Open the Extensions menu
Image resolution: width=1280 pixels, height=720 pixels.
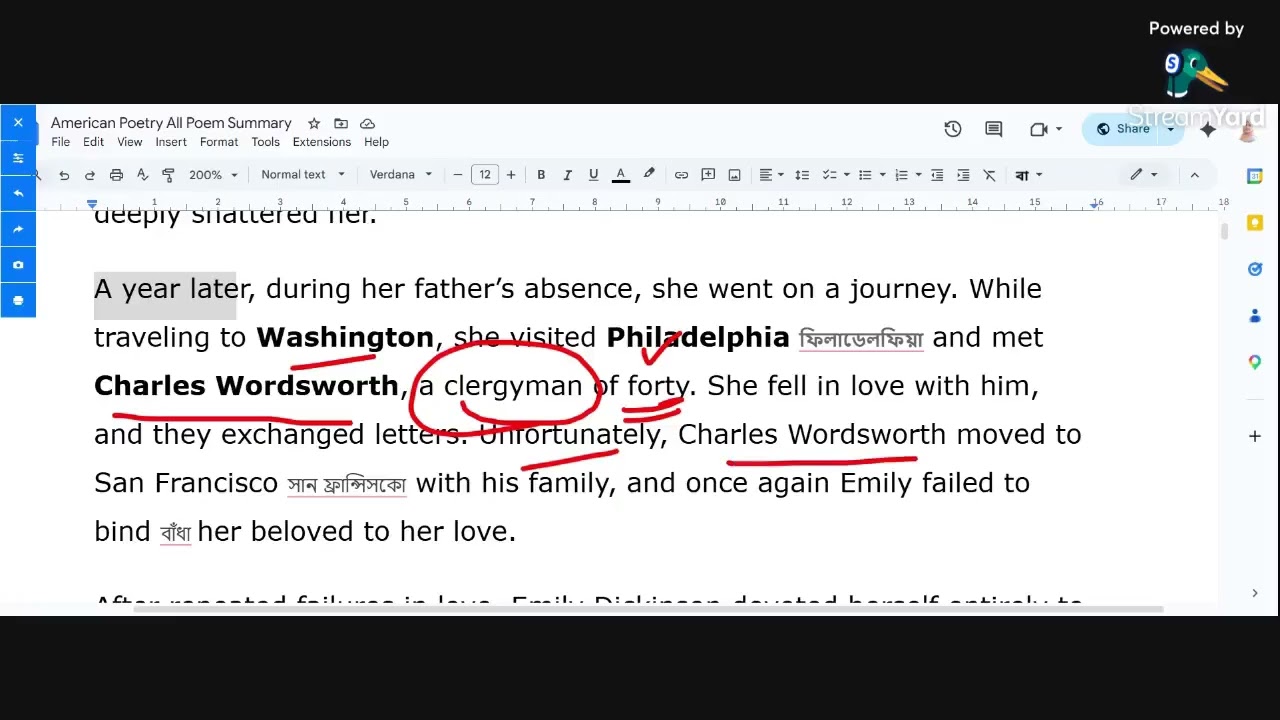coord(322,142)
